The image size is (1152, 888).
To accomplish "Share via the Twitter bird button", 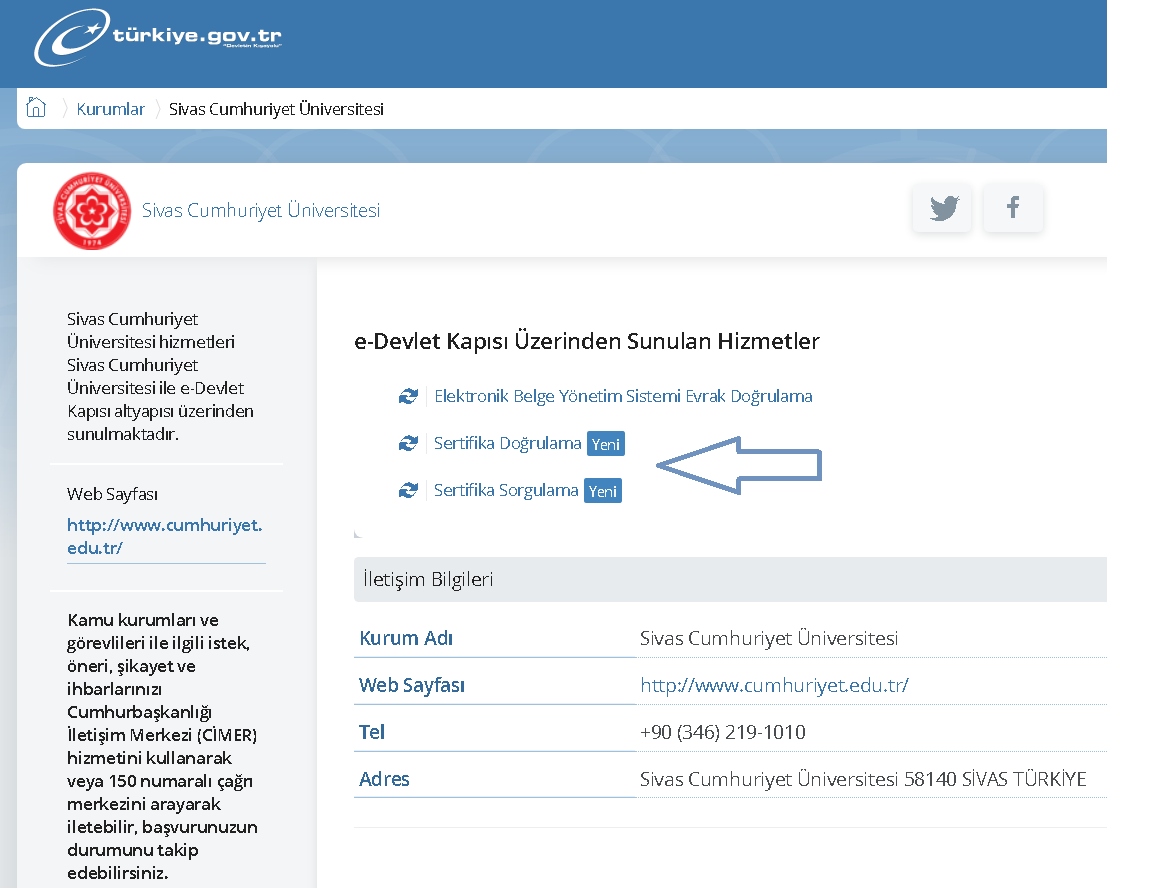I will (943, 208).
